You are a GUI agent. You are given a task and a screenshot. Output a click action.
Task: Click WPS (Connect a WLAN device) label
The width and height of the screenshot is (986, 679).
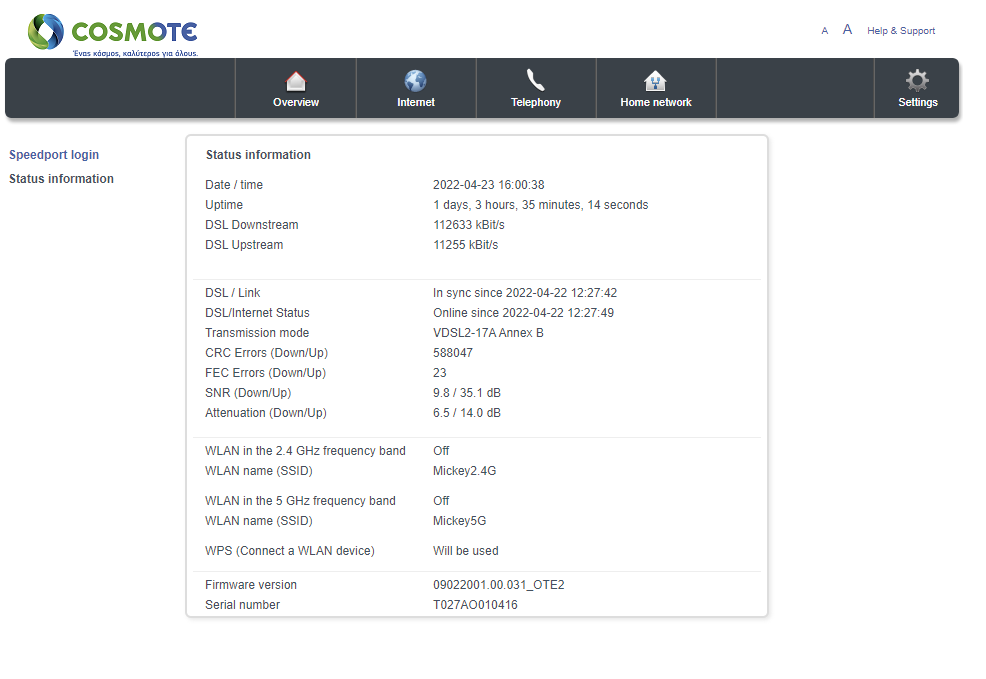(290, 551)
